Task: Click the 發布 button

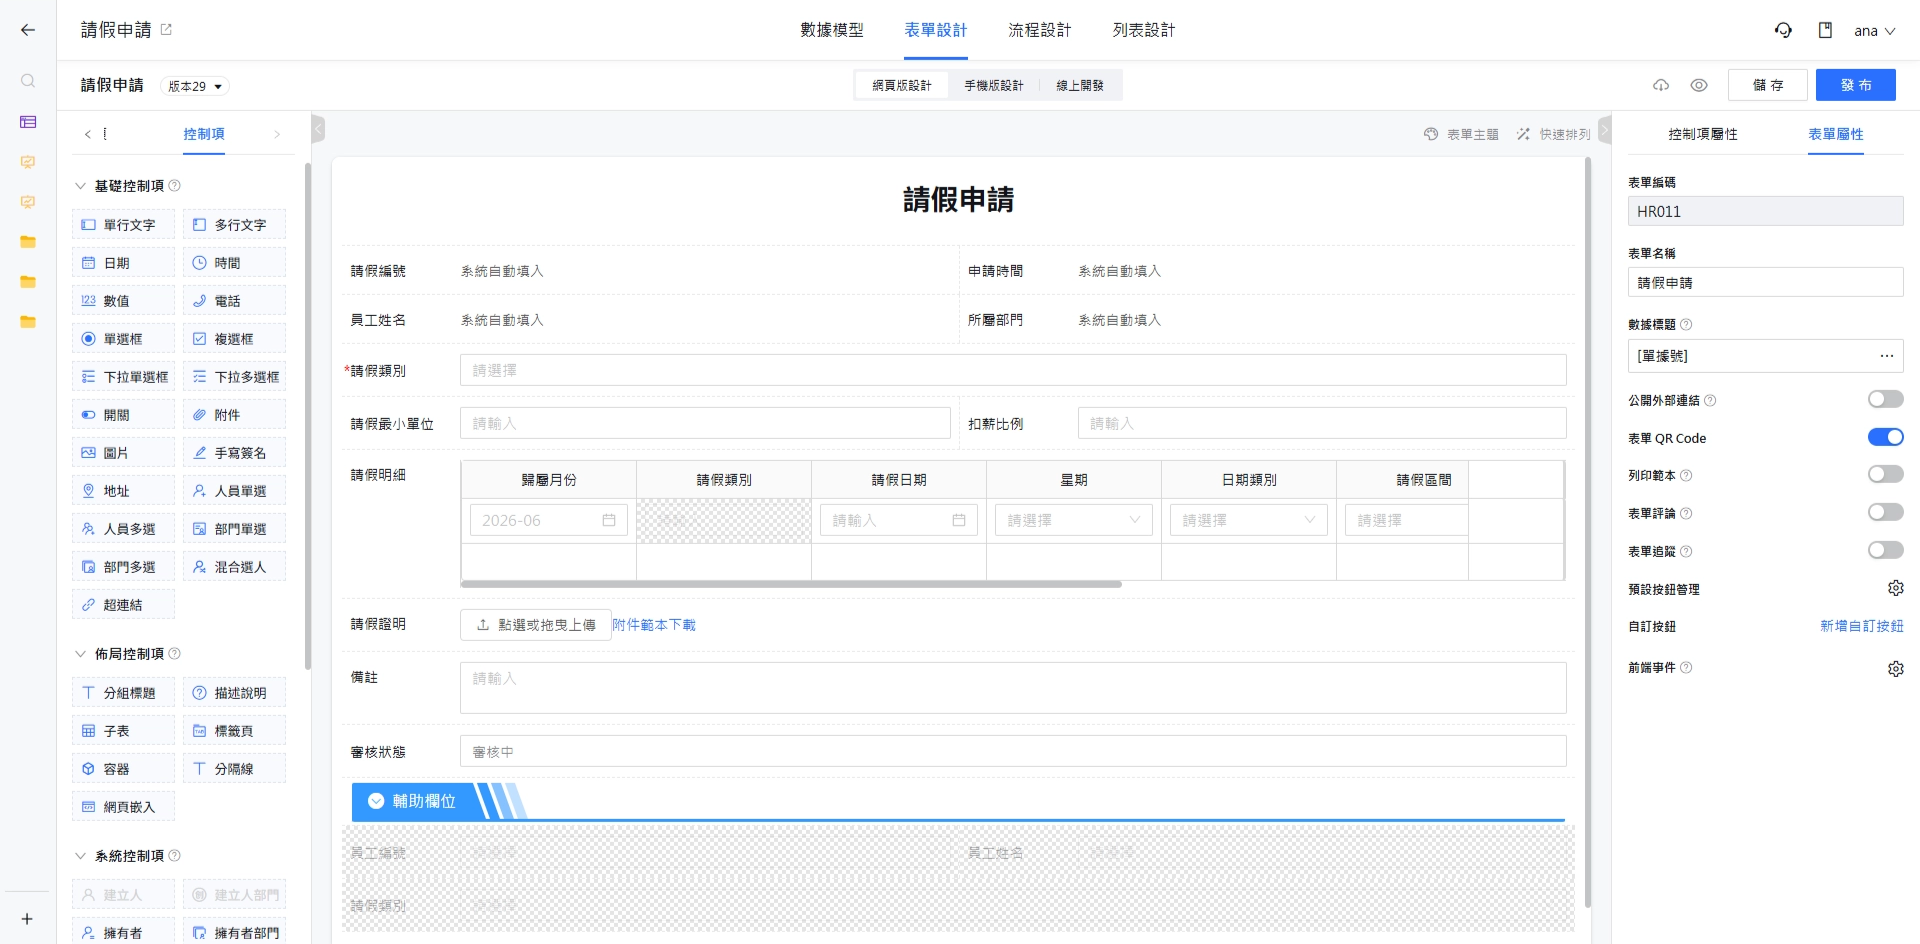Action: click(1855, 85)
